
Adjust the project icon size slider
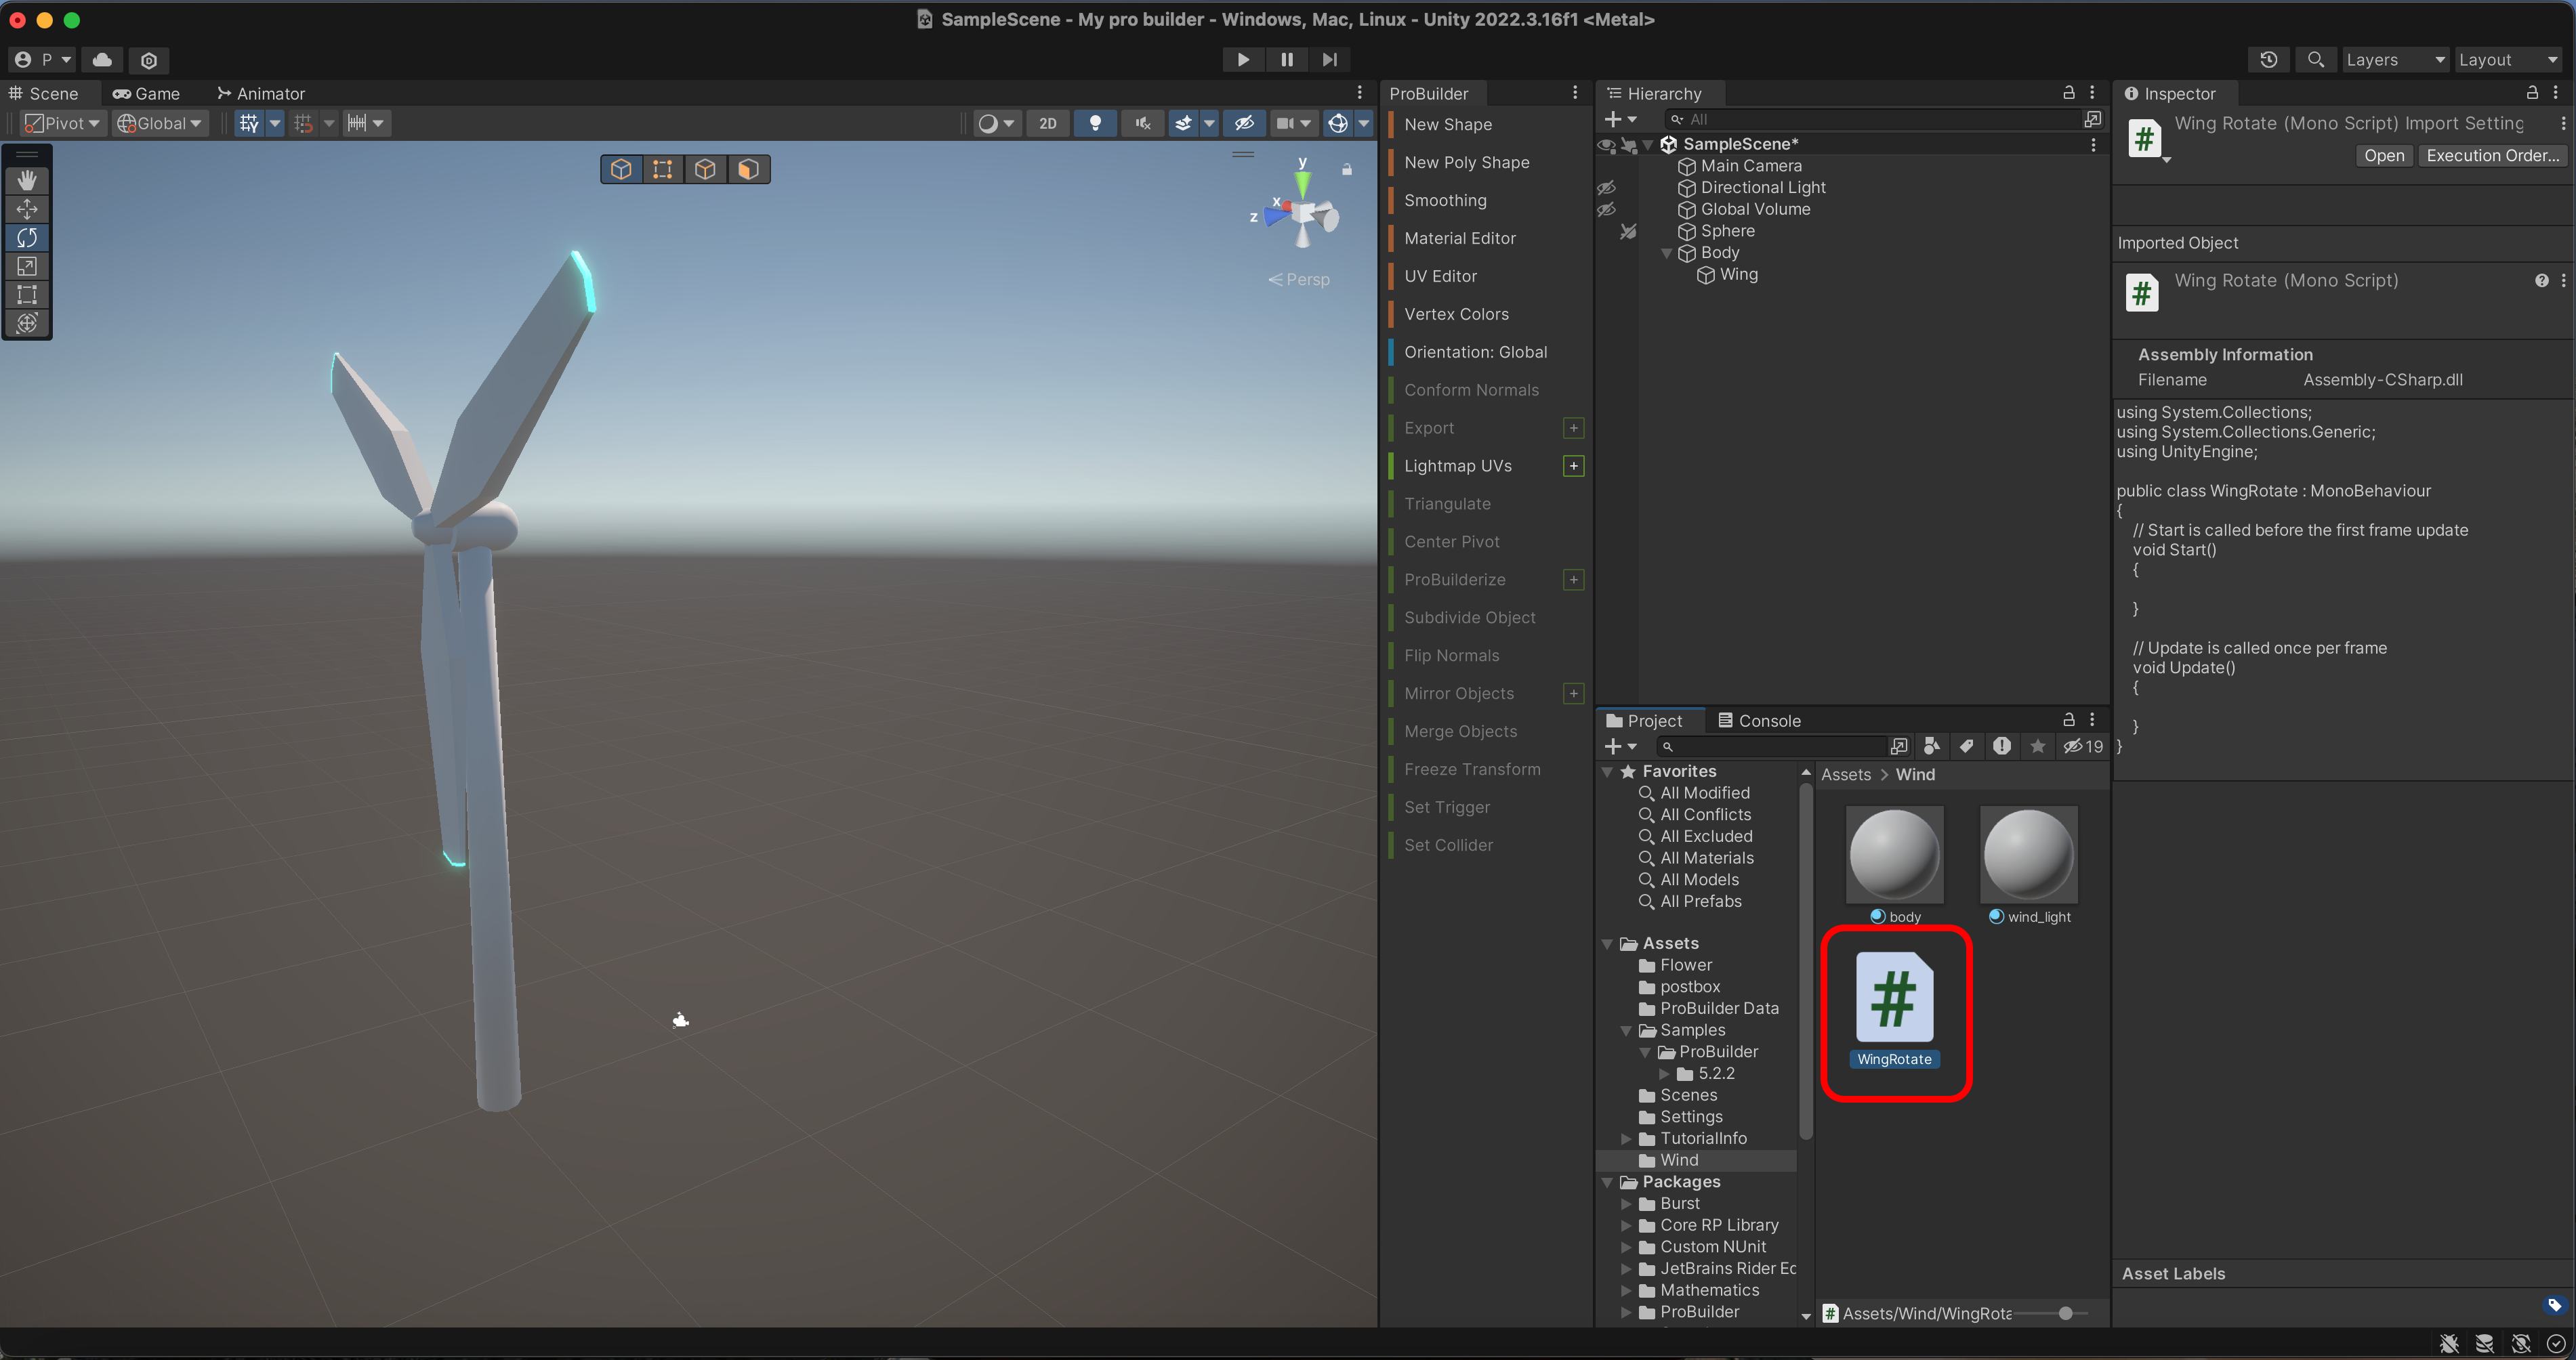[x=2065, y=1313]
